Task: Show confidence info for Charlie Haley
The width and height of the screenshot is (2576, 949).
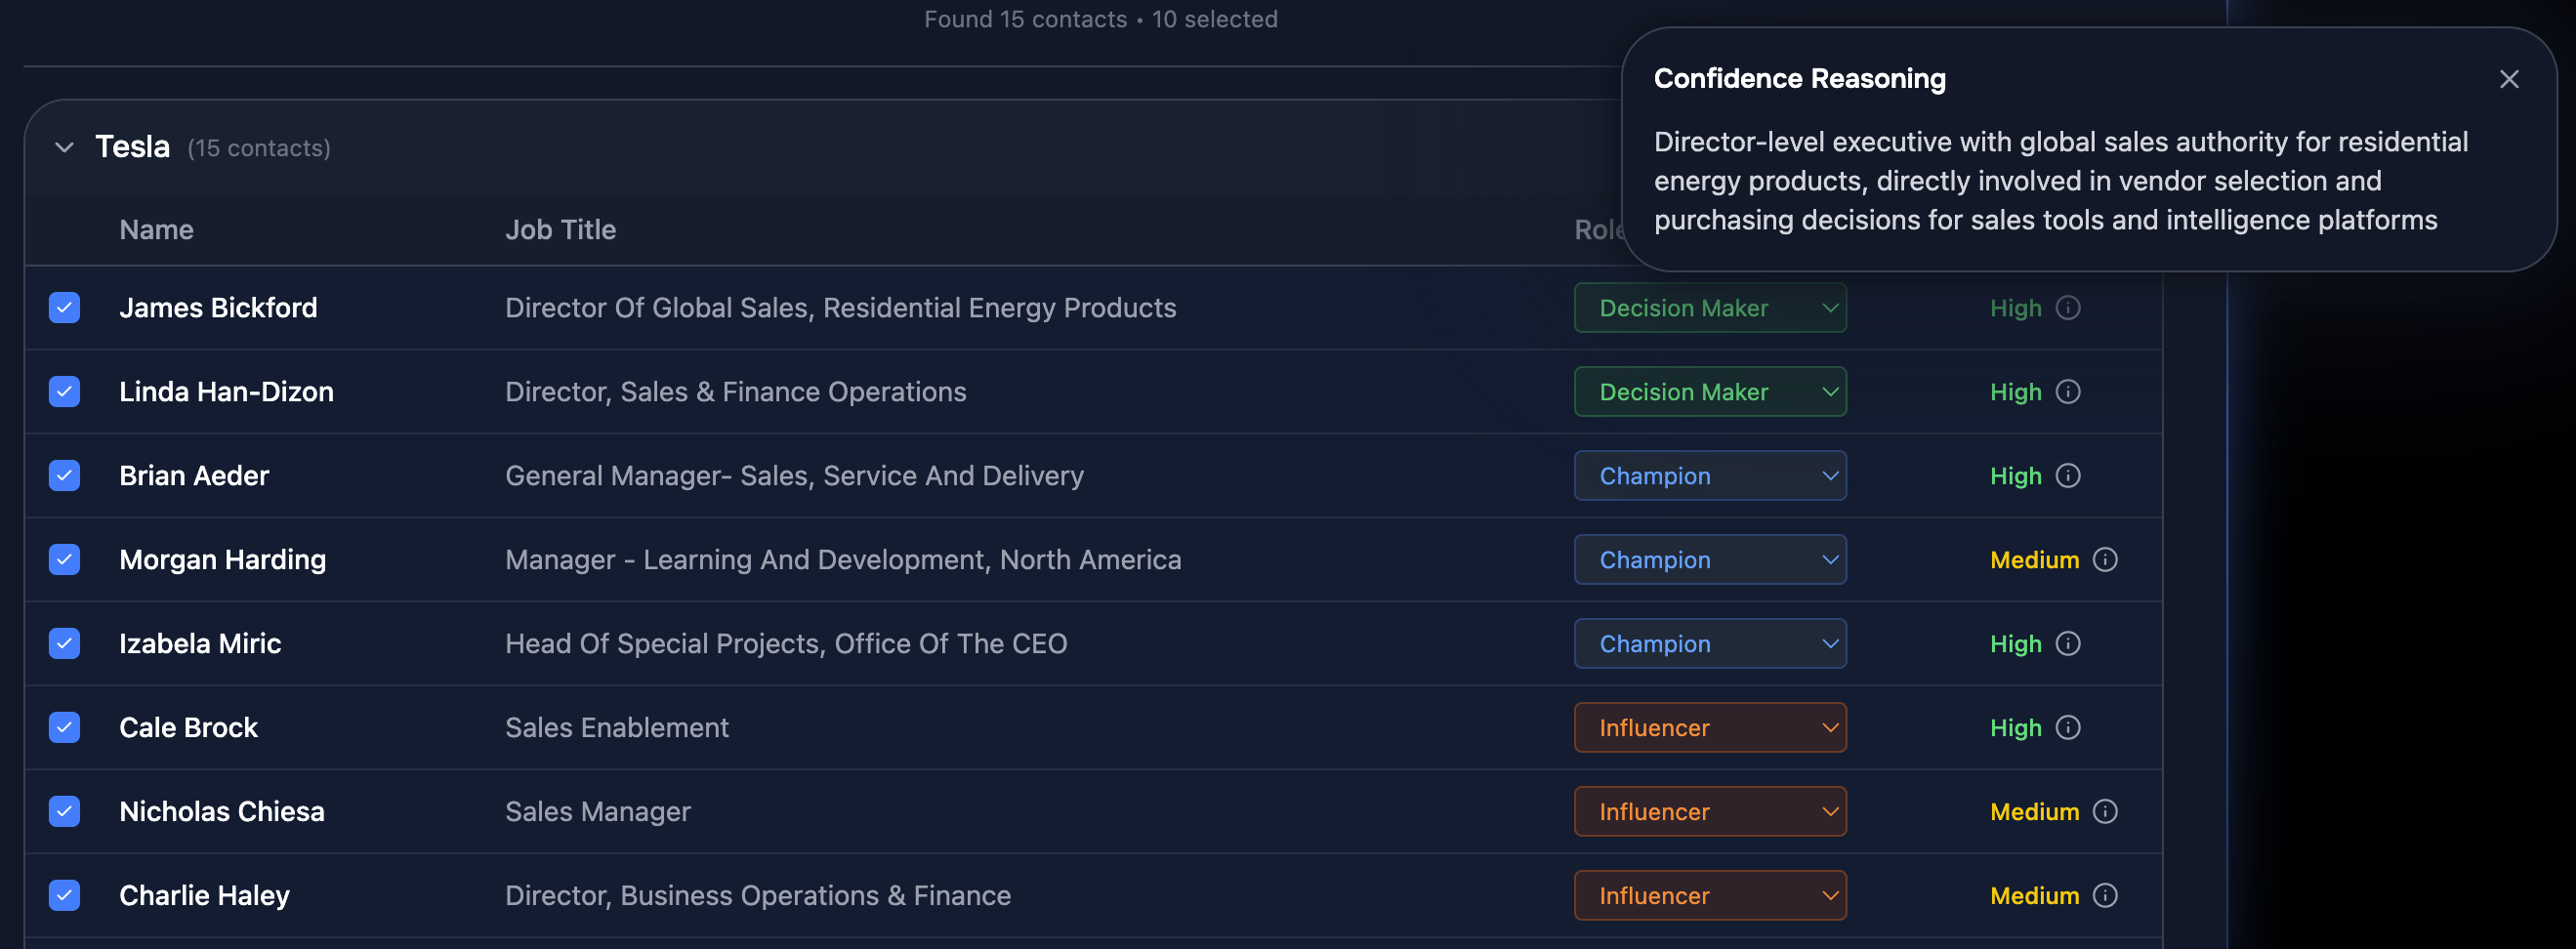Action: [2105, 896]
